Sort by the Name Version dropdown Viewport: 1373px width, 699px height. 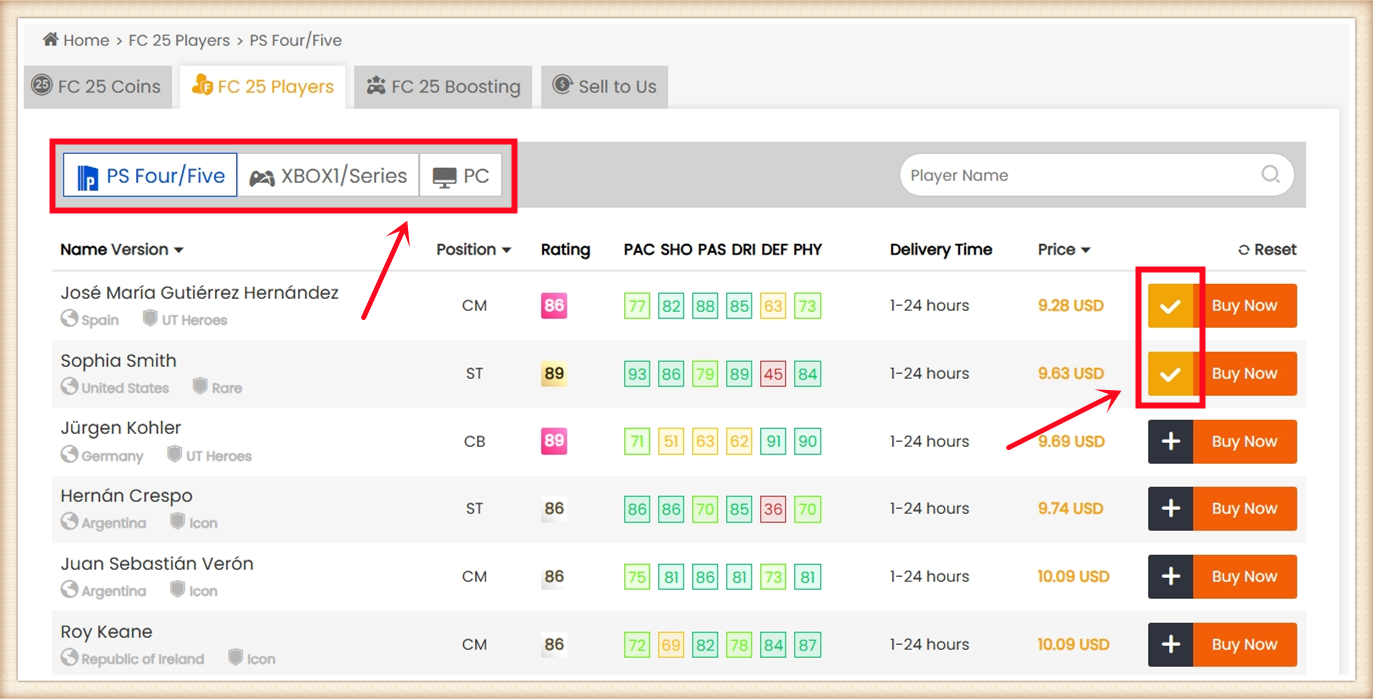(122, 250)
